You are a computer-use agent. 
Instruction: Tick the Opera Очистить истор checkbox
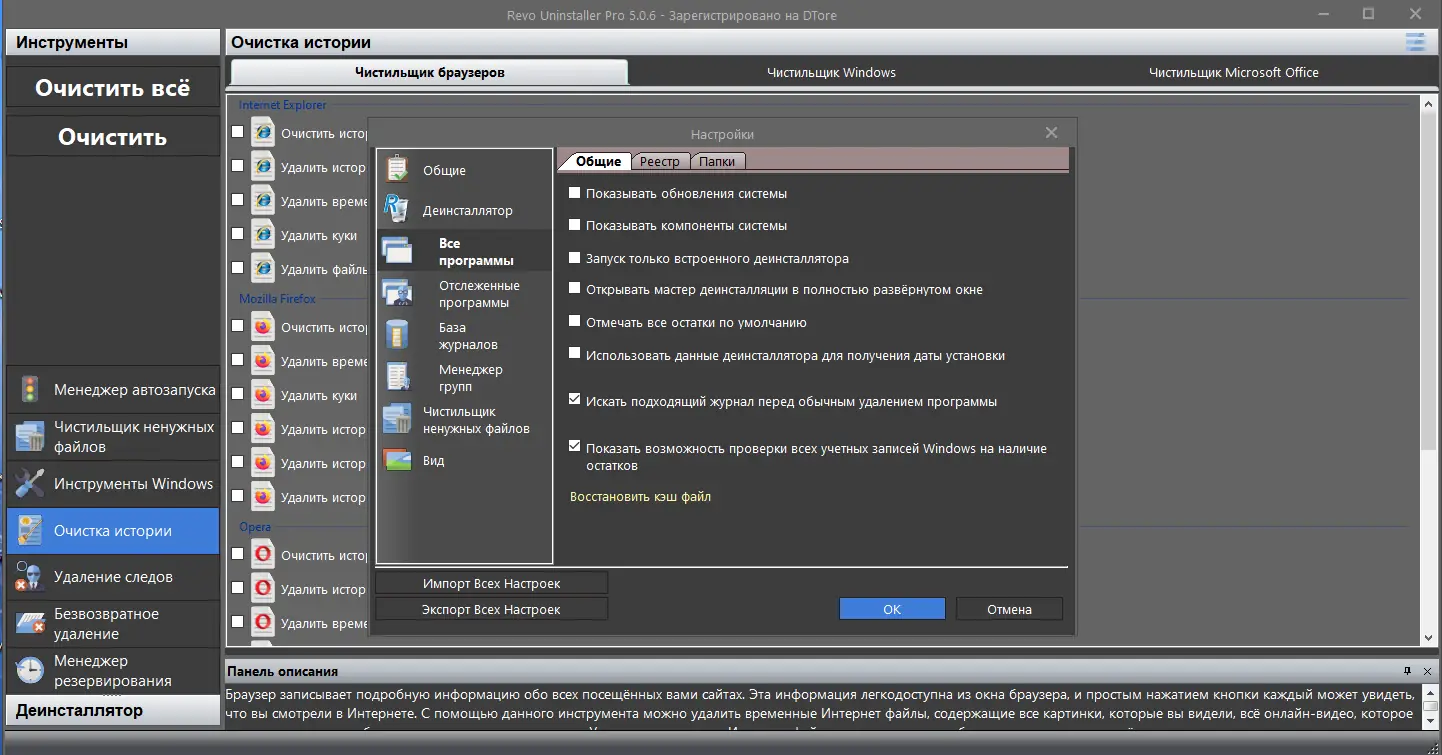238,554
